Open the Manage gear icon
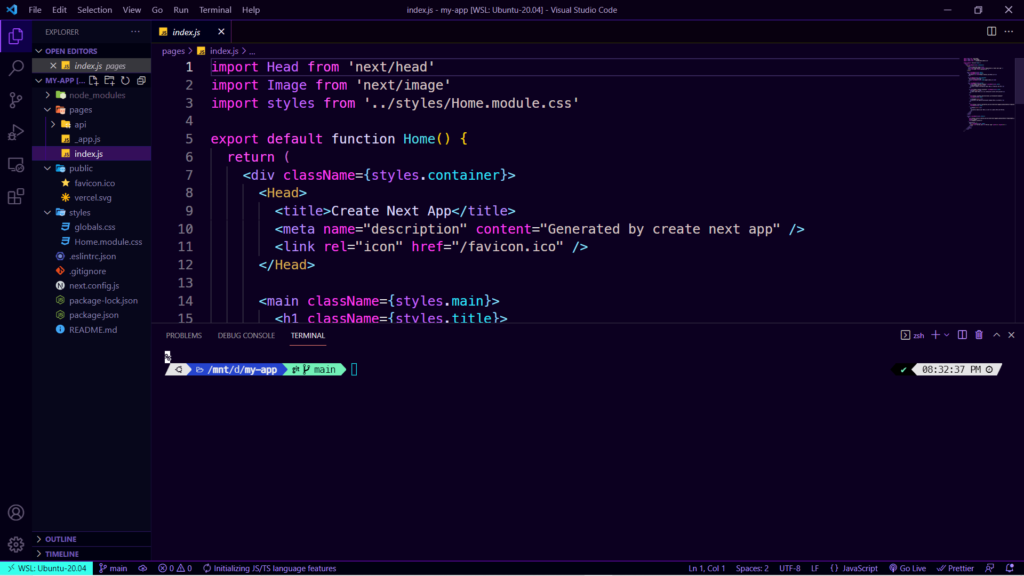Image resolution: width=1024 pixels, height=576 pixels. coord(16,545)
